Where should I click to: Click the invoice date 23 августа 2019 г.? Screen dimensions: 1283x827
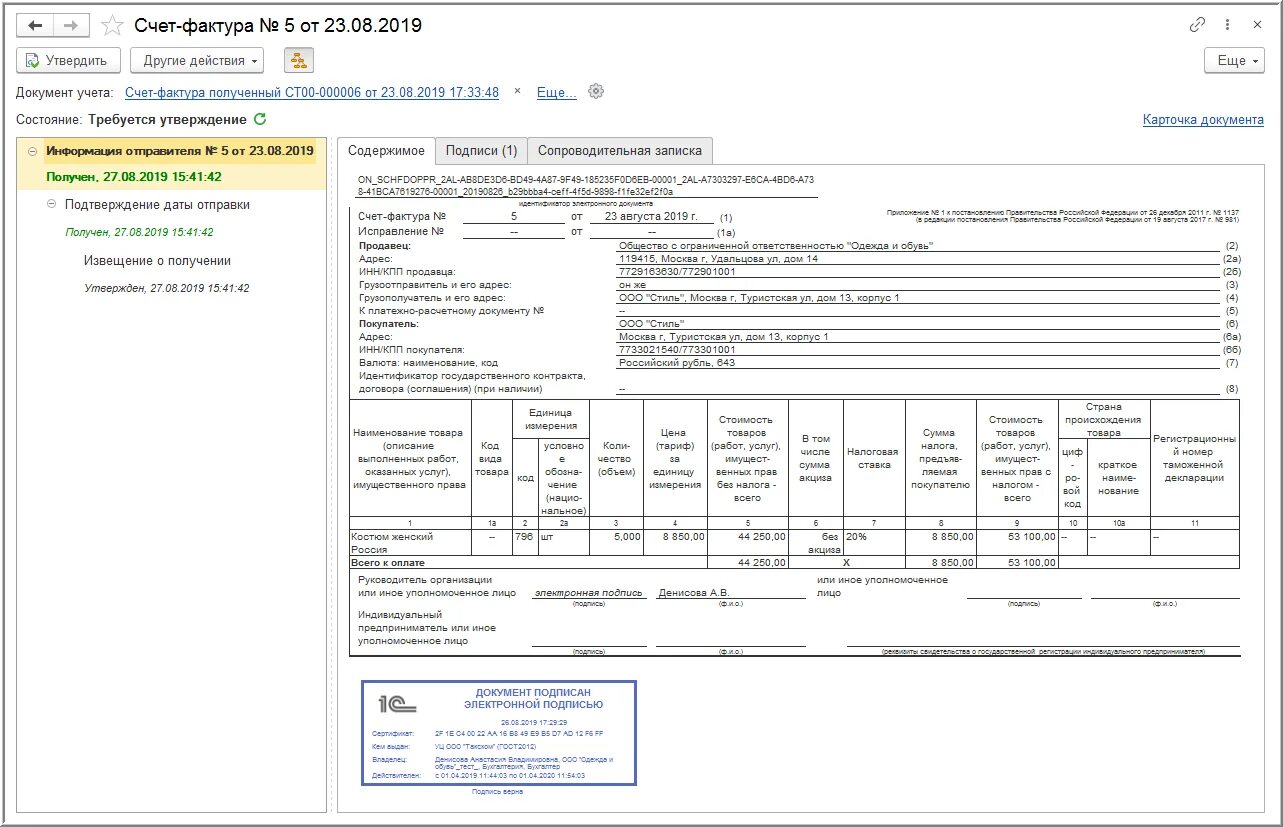[651, 216]
